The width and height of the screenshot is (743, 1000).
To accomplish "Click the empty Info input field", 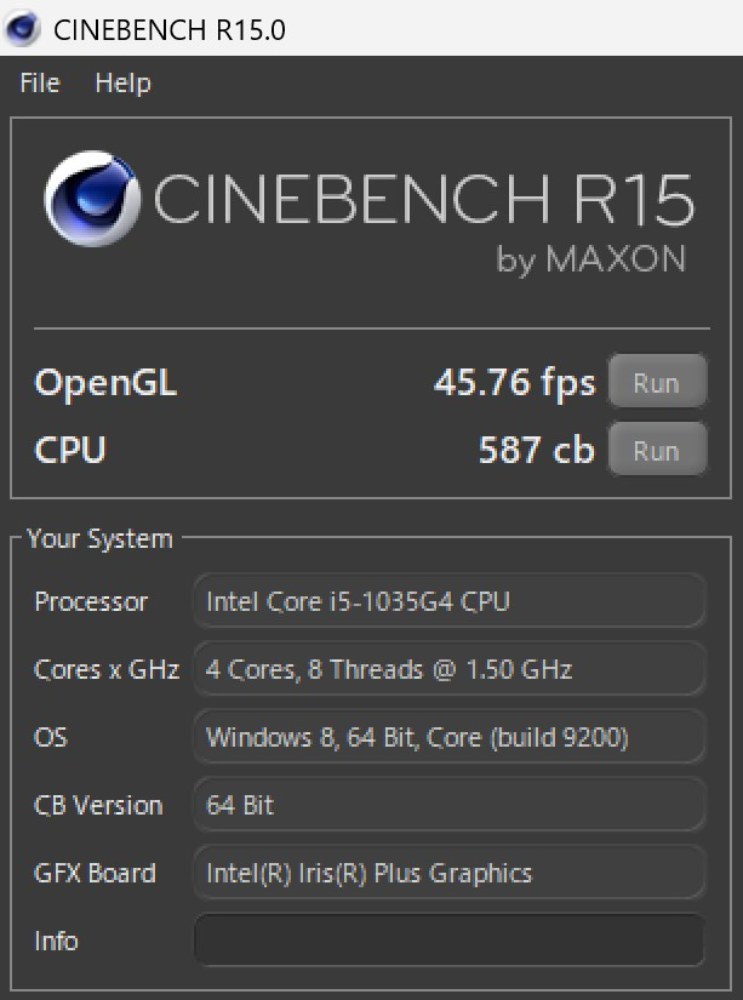I will coord(450,940).
